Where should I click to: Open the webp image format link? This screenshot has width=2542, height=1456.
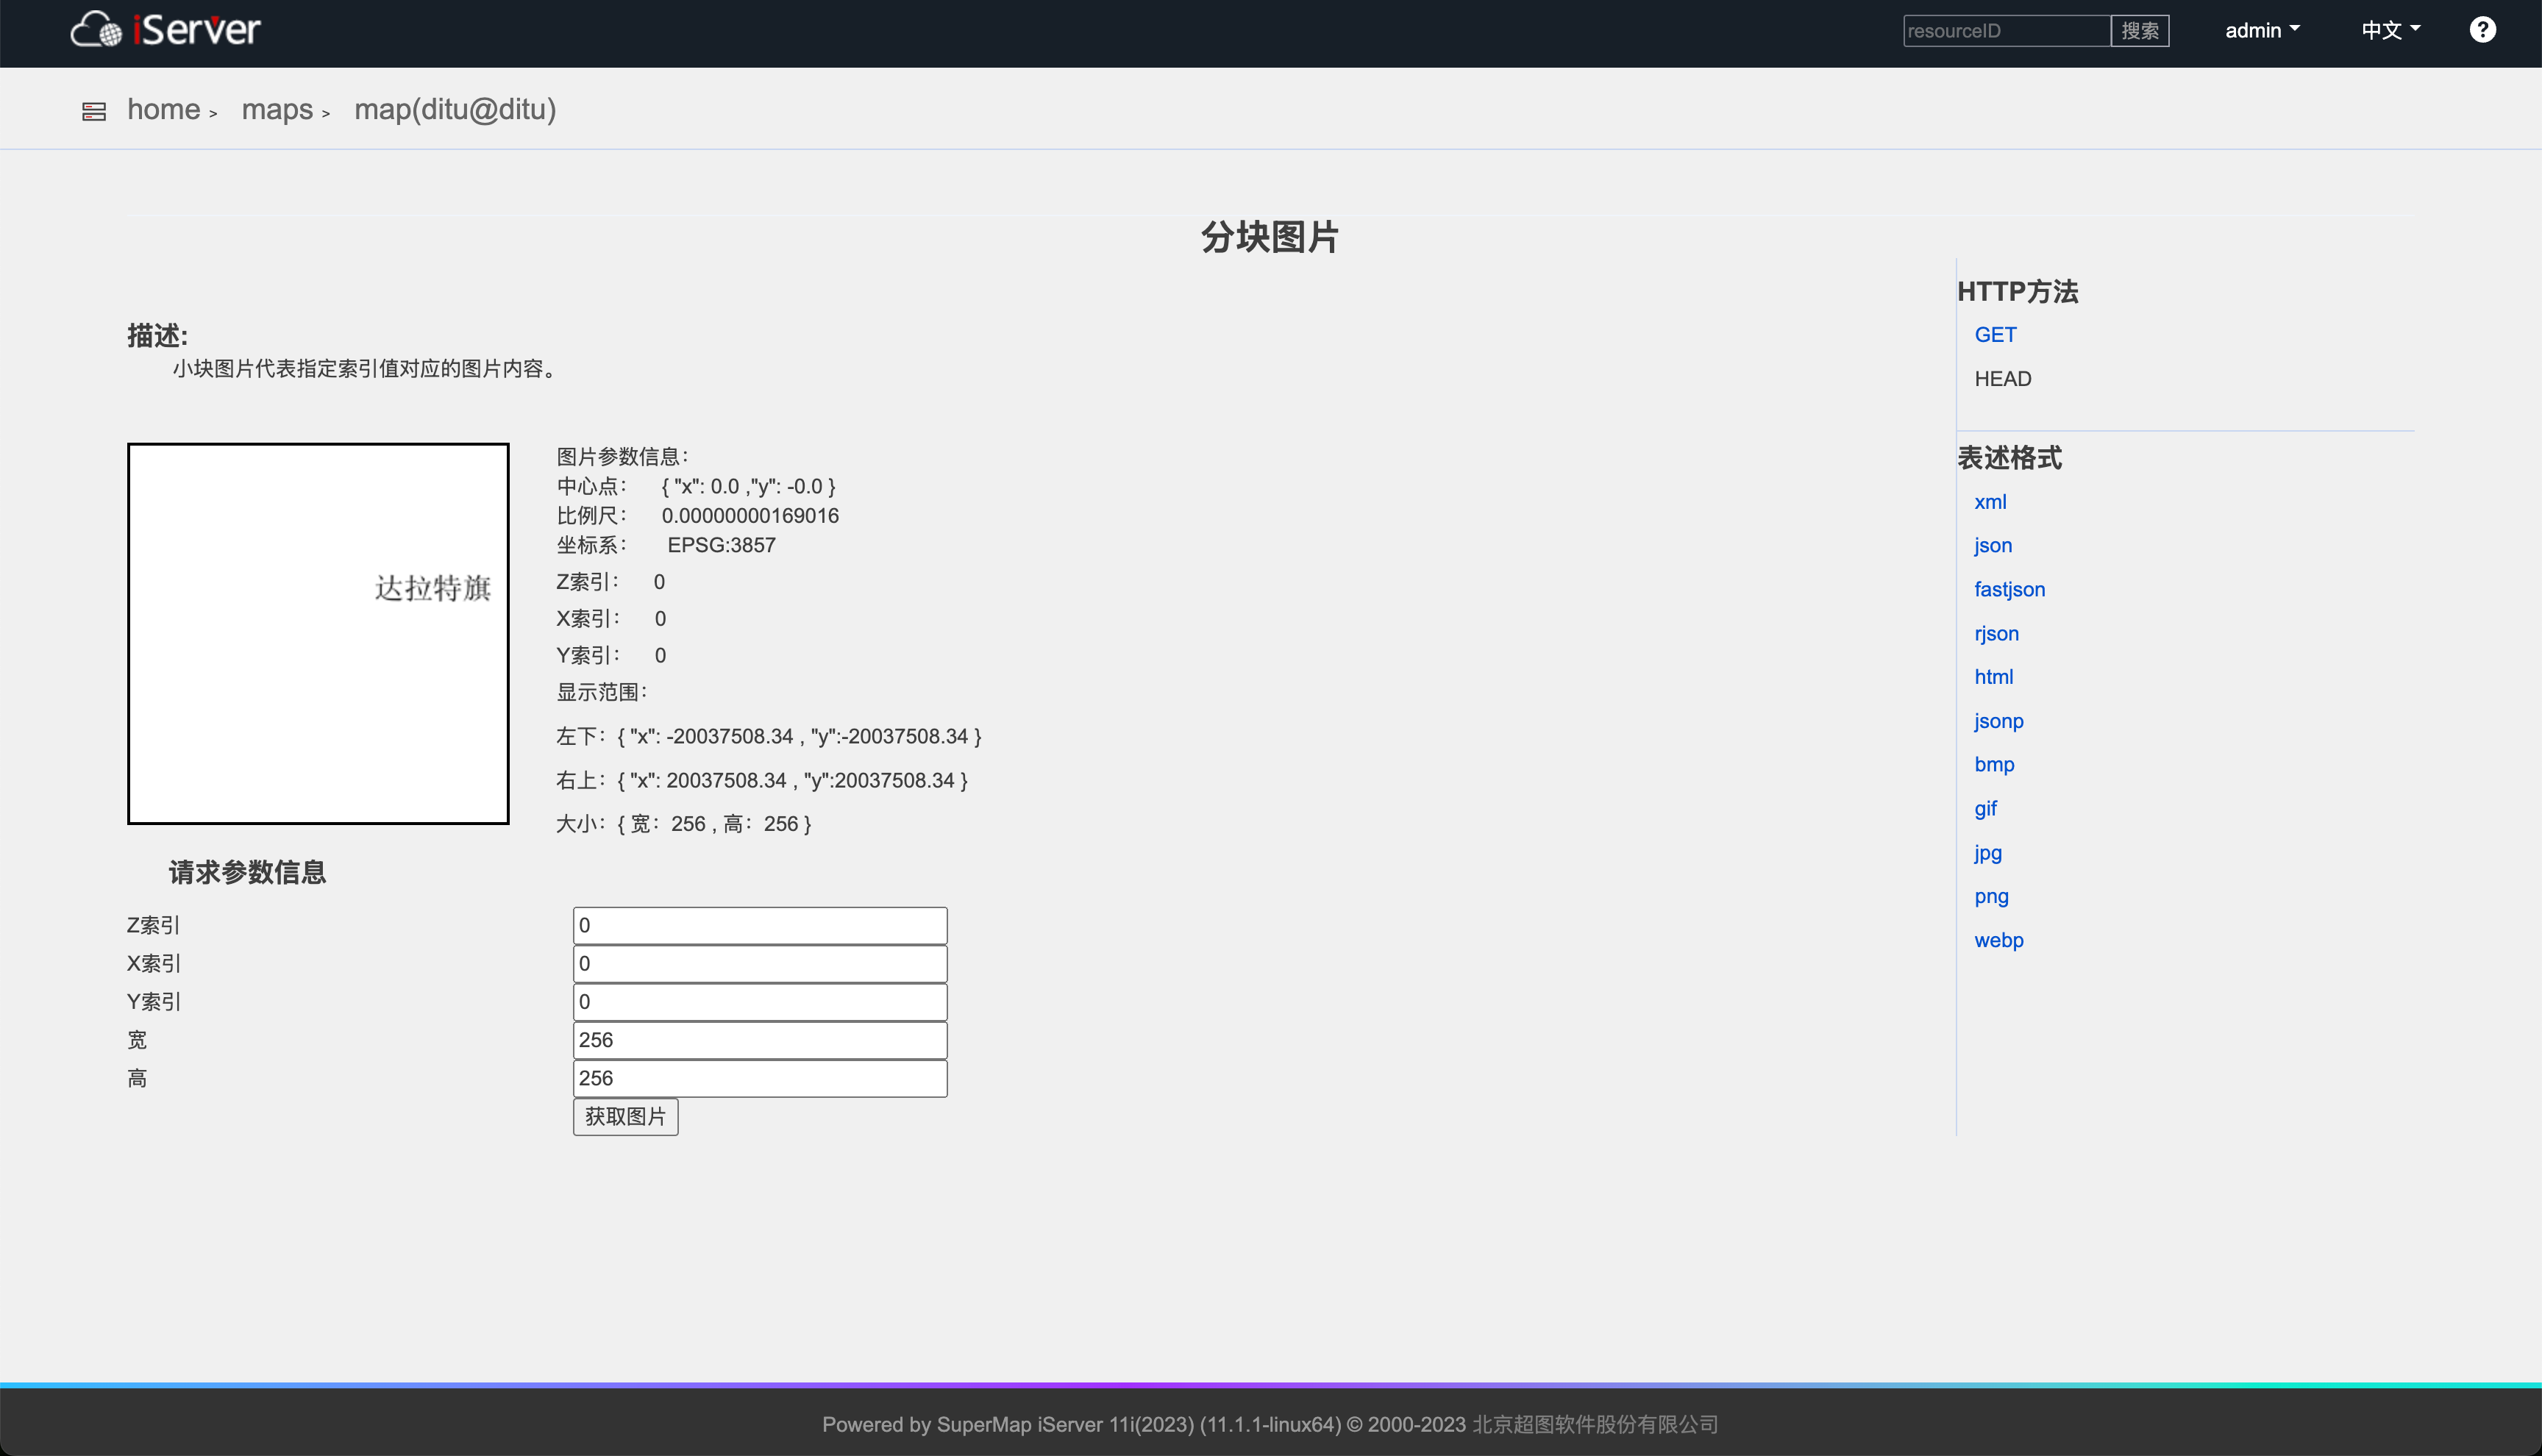pos(1998,940)
